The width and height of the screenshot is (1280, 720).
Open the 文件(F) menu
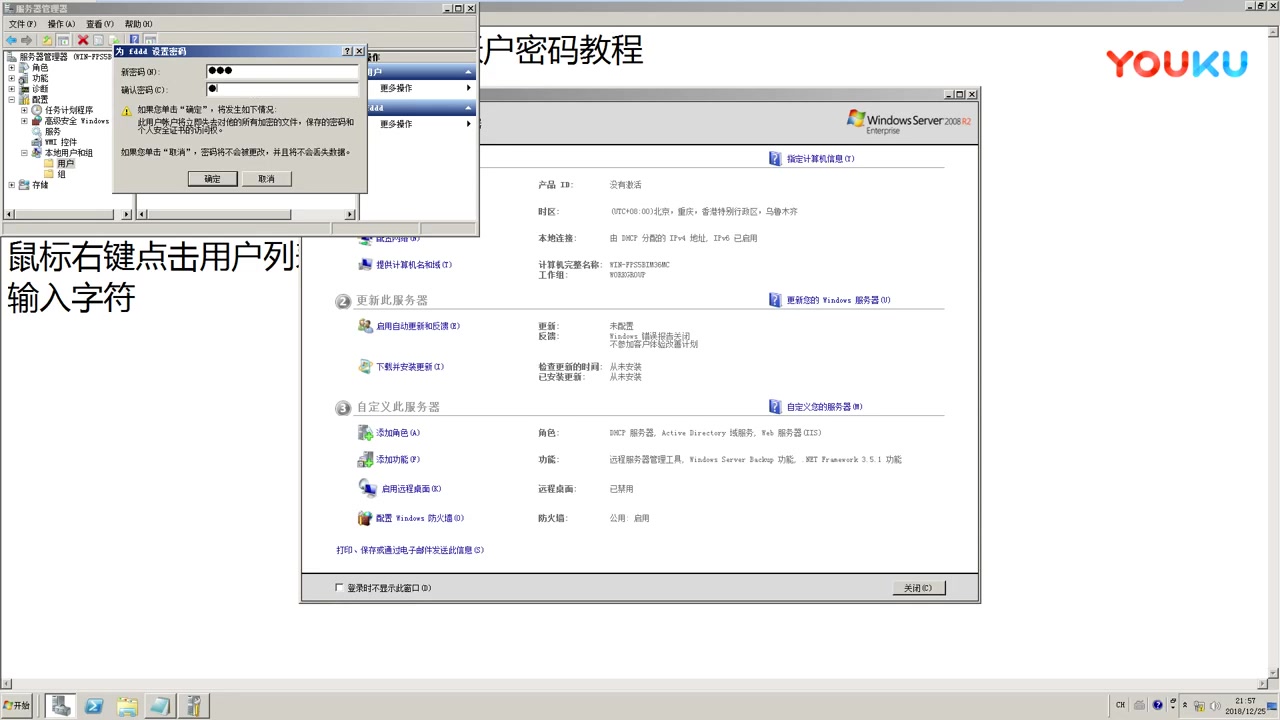23,24
